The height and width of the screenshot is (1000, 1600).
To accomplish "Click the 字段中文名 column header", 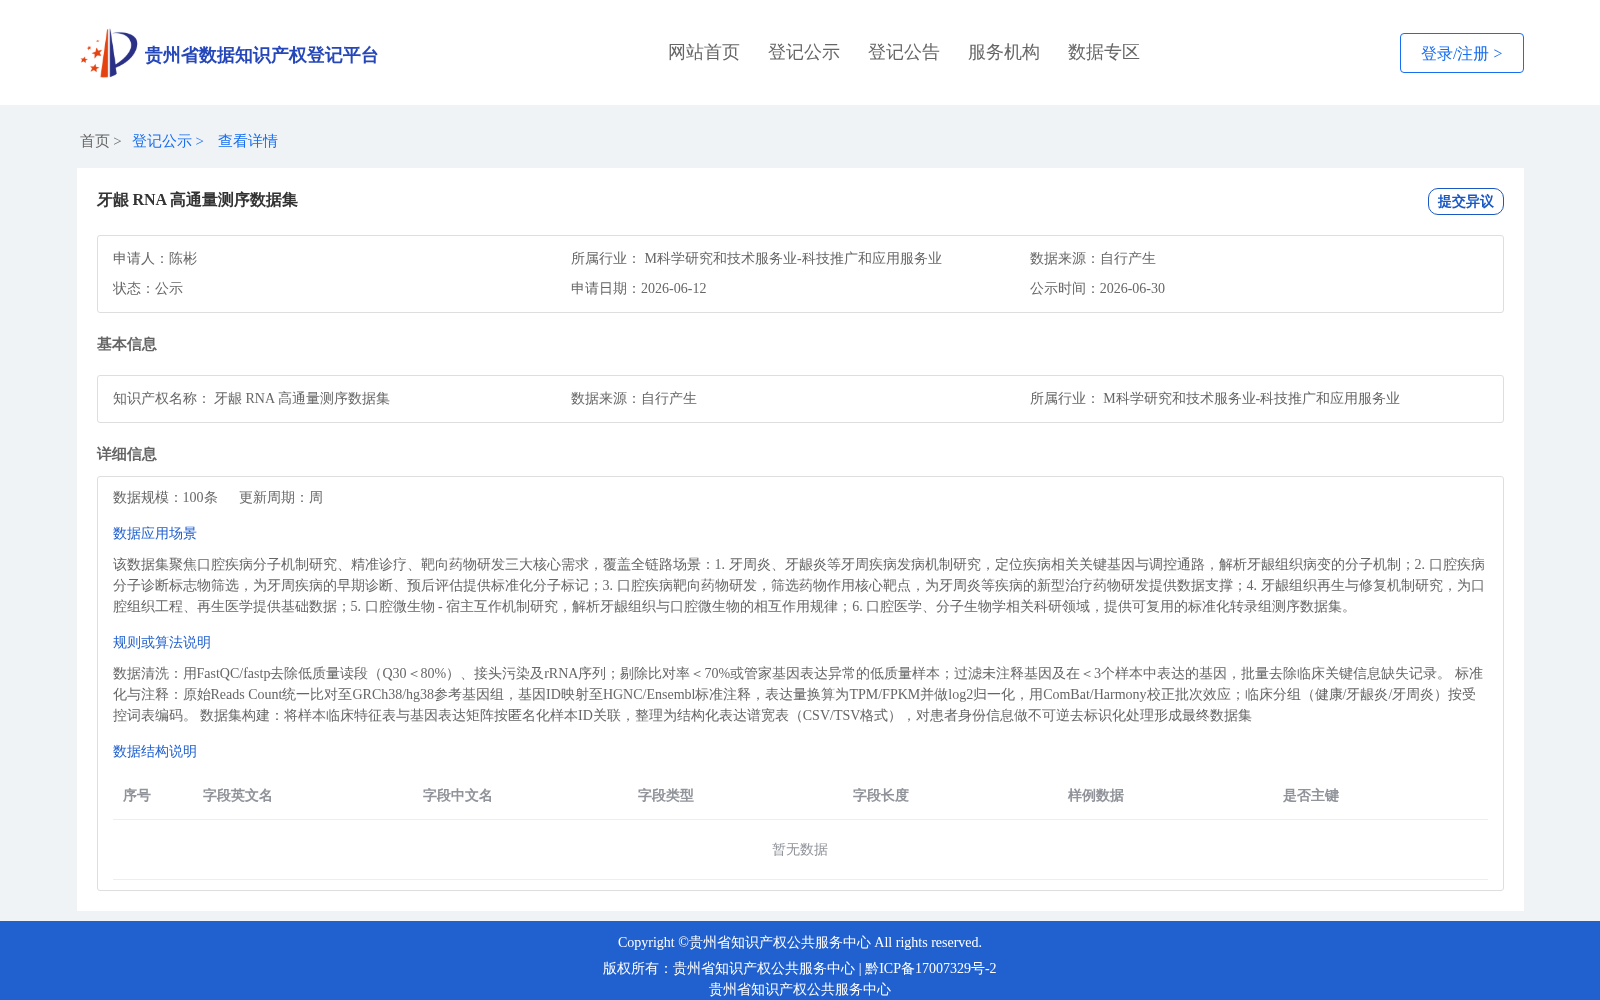I will coord(458,795).
